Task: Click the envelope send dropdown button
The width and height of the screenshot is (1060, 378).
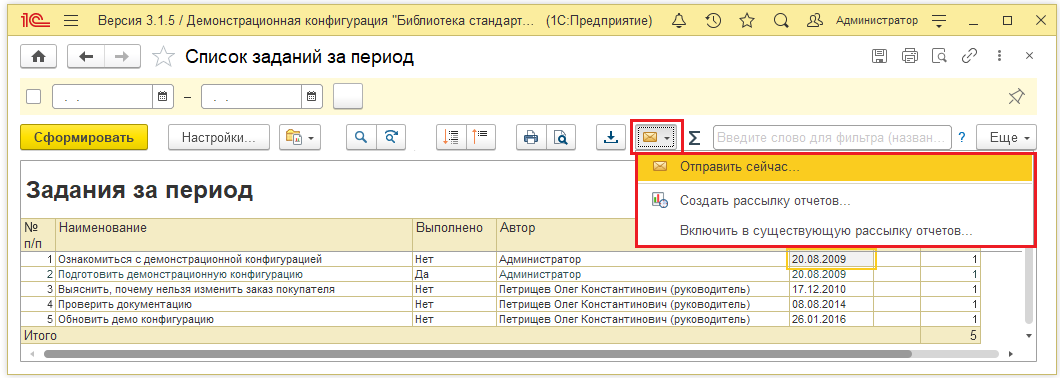Action: pos(656,137)
